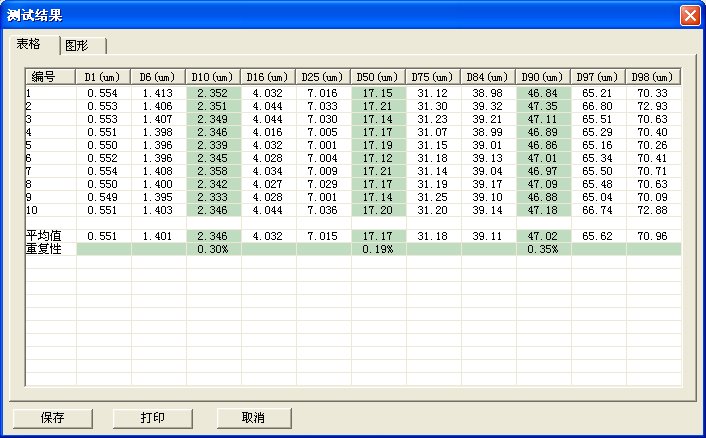Image resolution: width=706 pixels, height=438 pixels.
Task: Click the 编号 column header
Action: click(50, 76)
